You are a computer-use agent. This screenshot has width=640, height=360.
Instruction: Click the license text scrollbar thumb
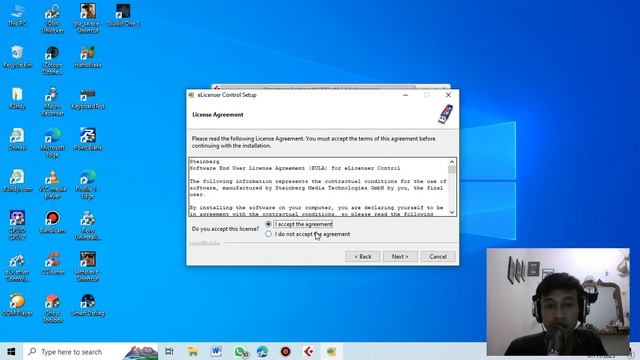(x=452, y=169)
